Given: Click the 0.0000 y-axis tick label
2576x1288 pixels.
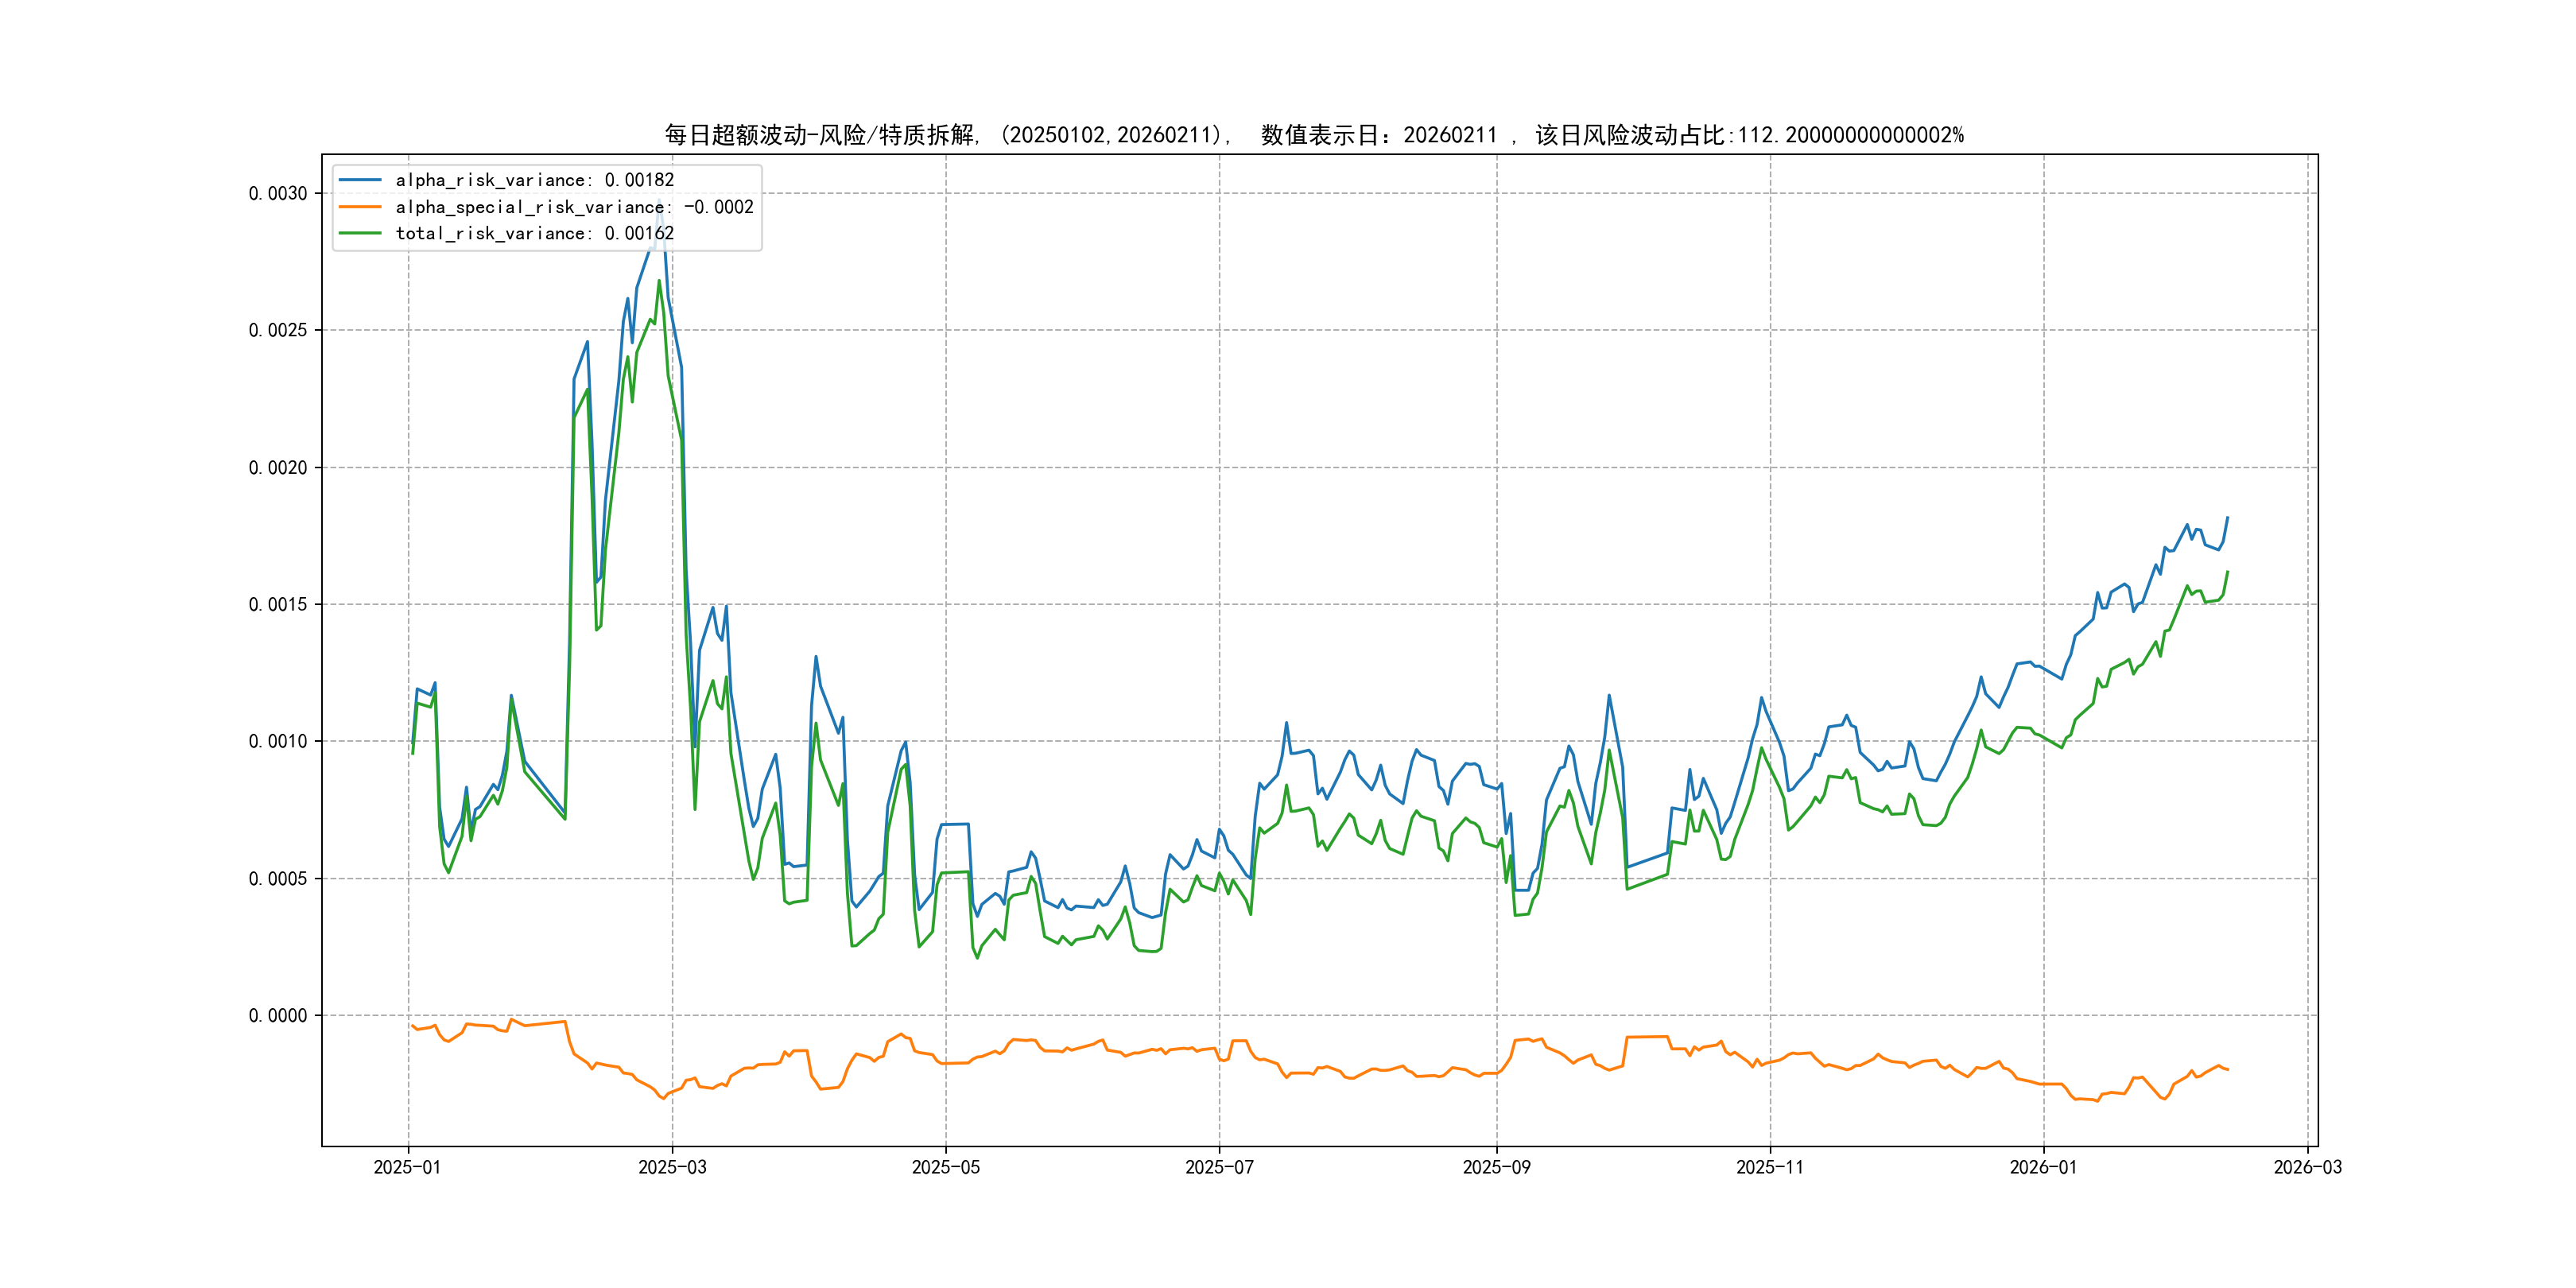Looking at the screenshot, I should pos(278,1015).
